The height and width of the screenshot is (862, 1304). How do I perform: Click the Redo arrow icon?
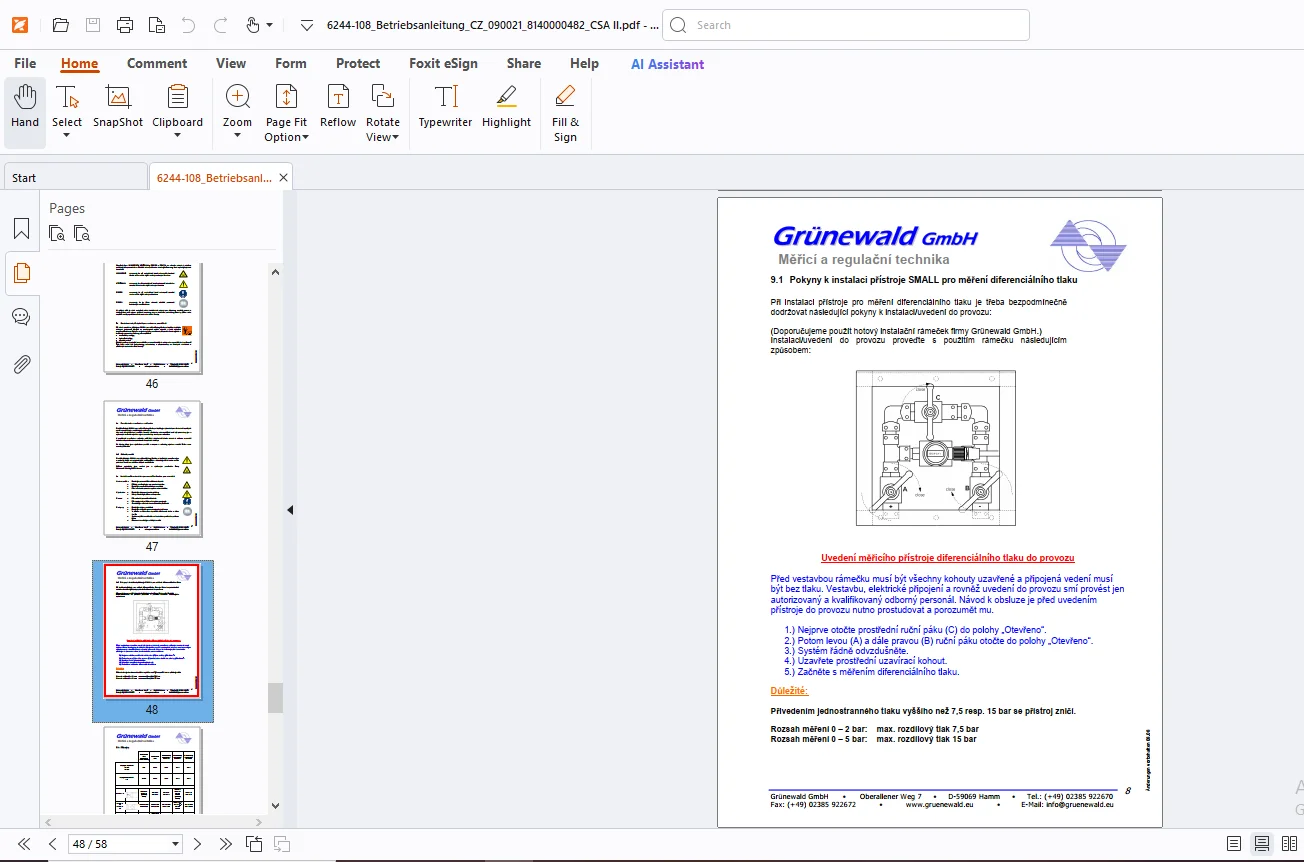(x=221, y=25)
